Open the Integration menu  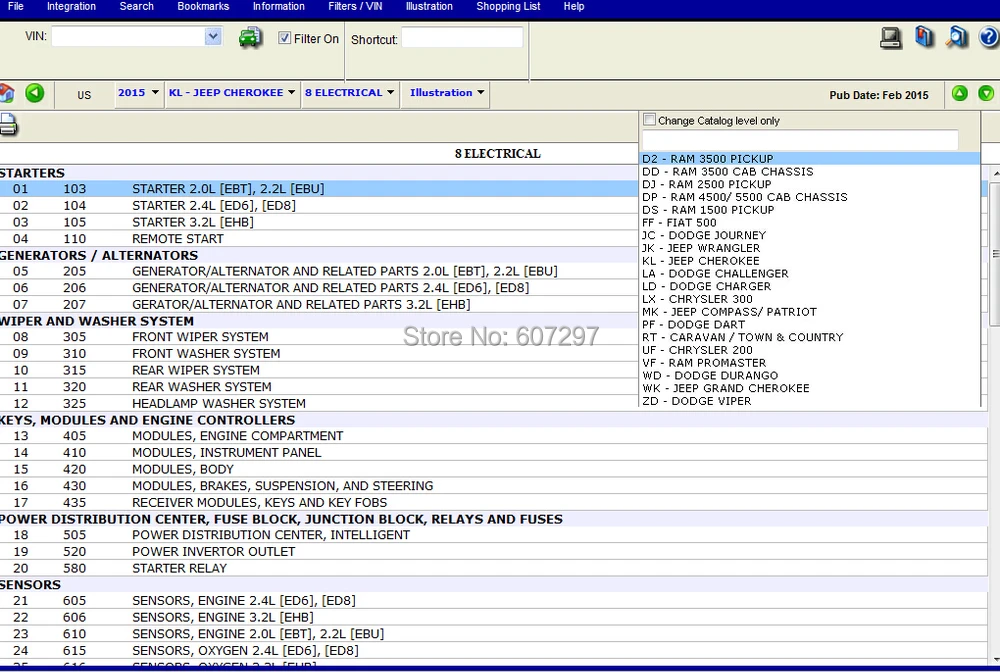pos(71,6)
